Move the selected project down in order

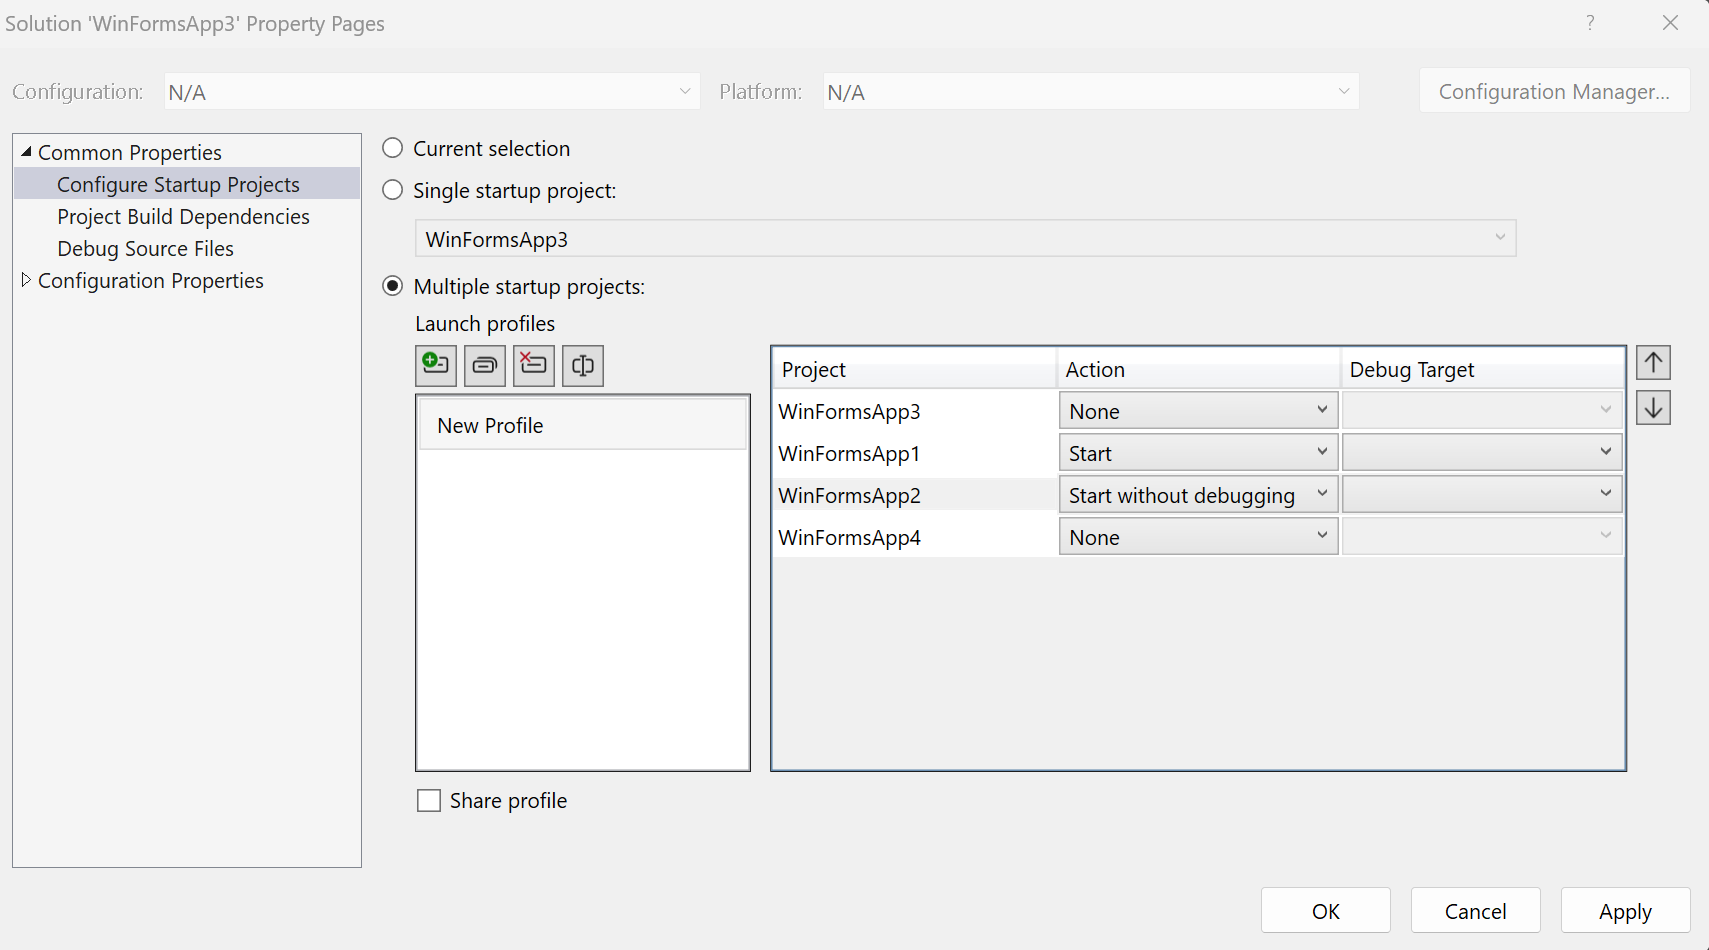point(1652,407)
